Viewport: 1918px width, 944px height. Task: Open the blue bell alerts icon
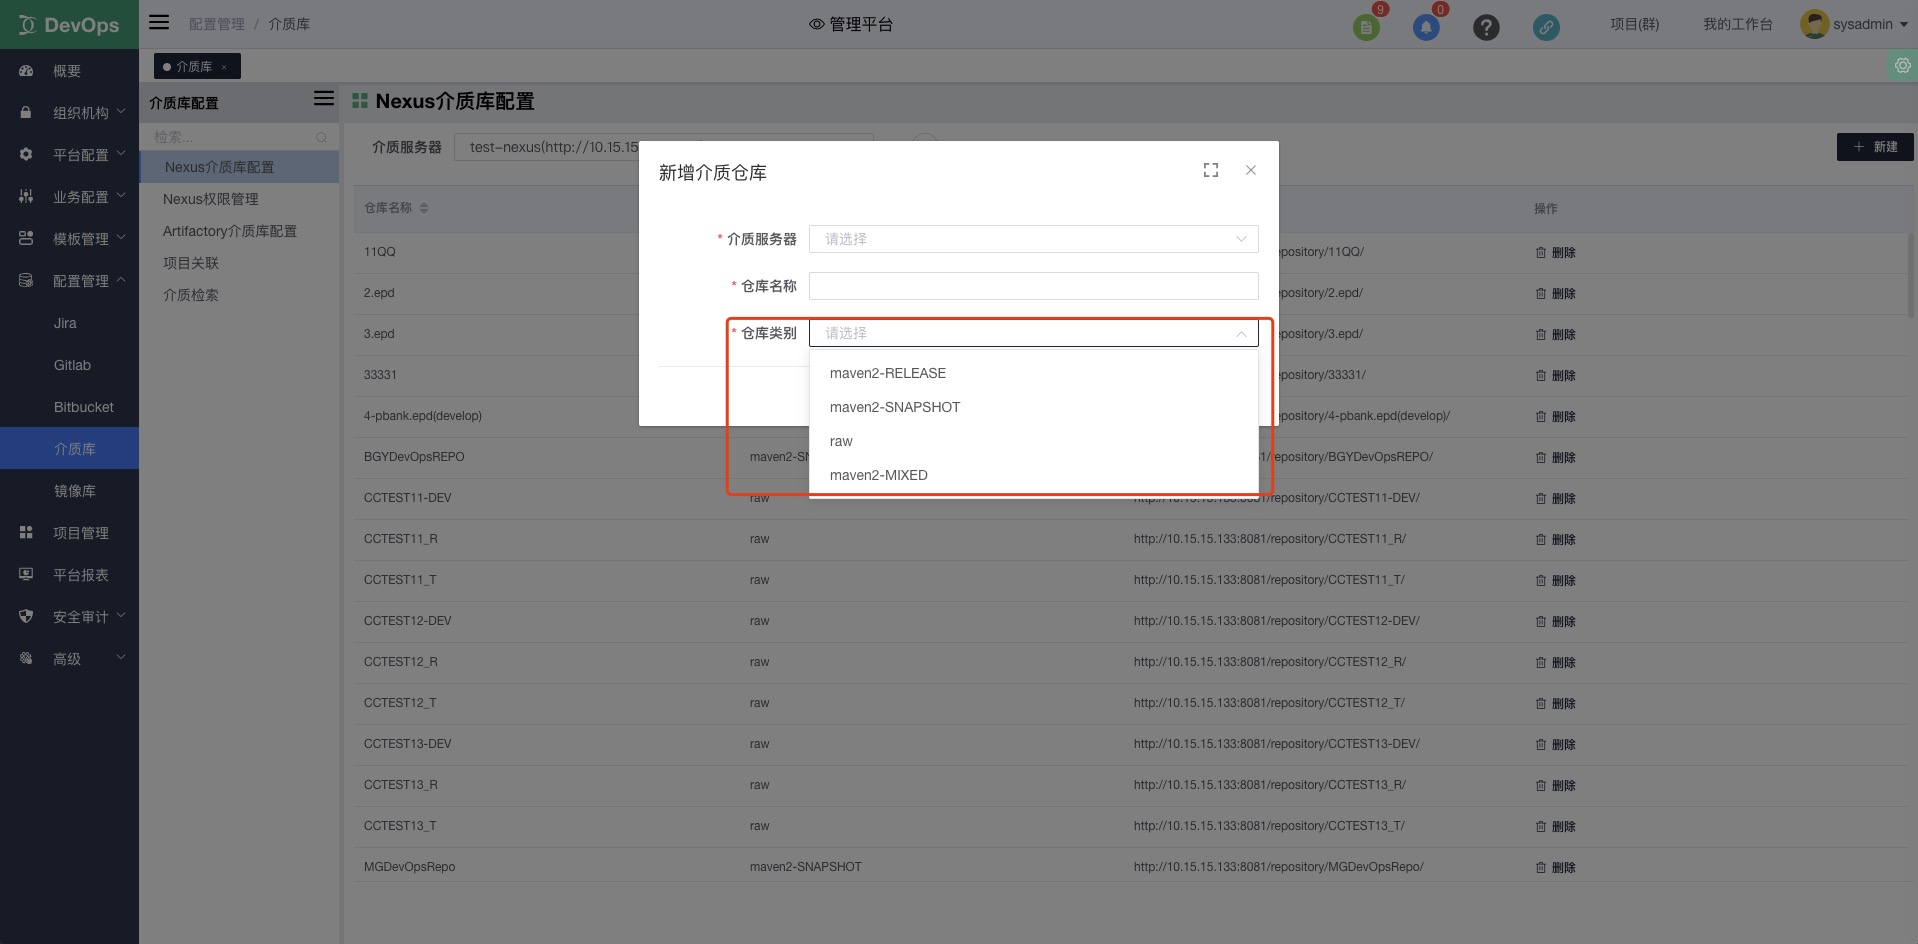pyautogui.click(x=1426, y=27)
